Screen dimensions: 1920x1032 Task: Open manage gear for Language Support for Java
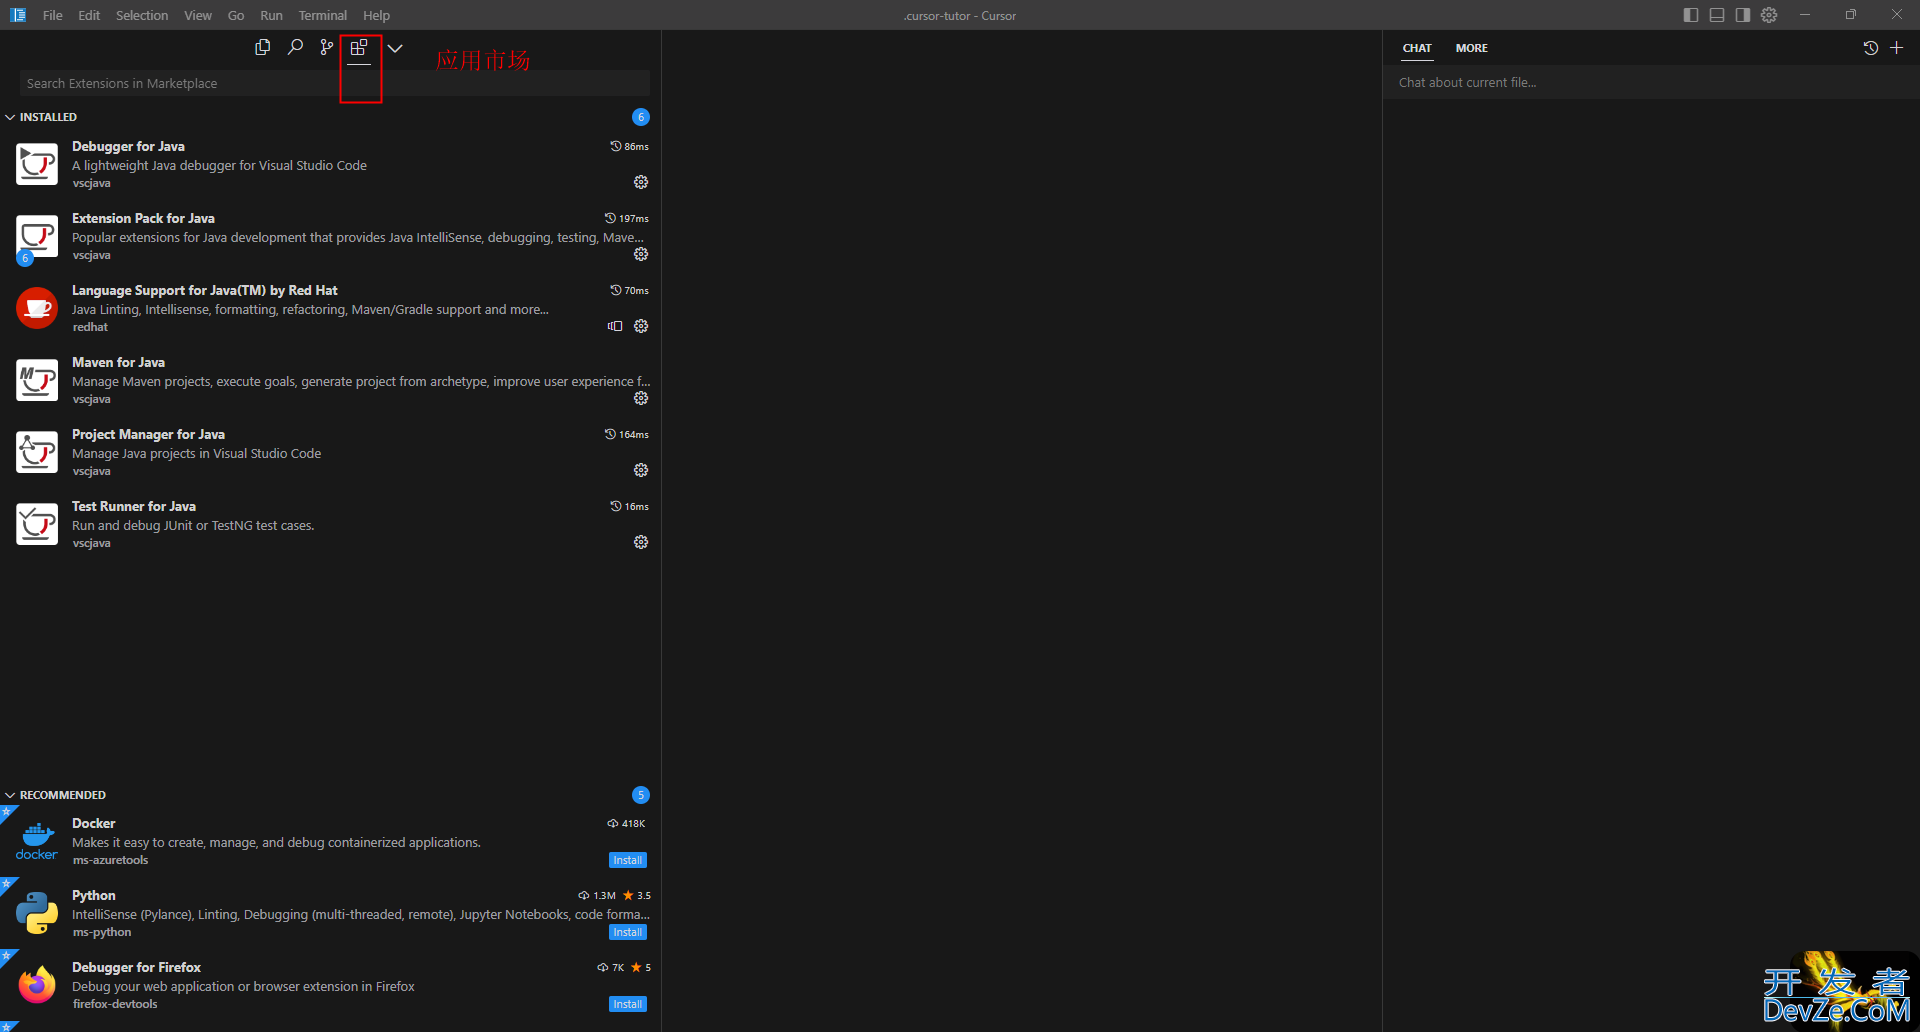point(641,326)
